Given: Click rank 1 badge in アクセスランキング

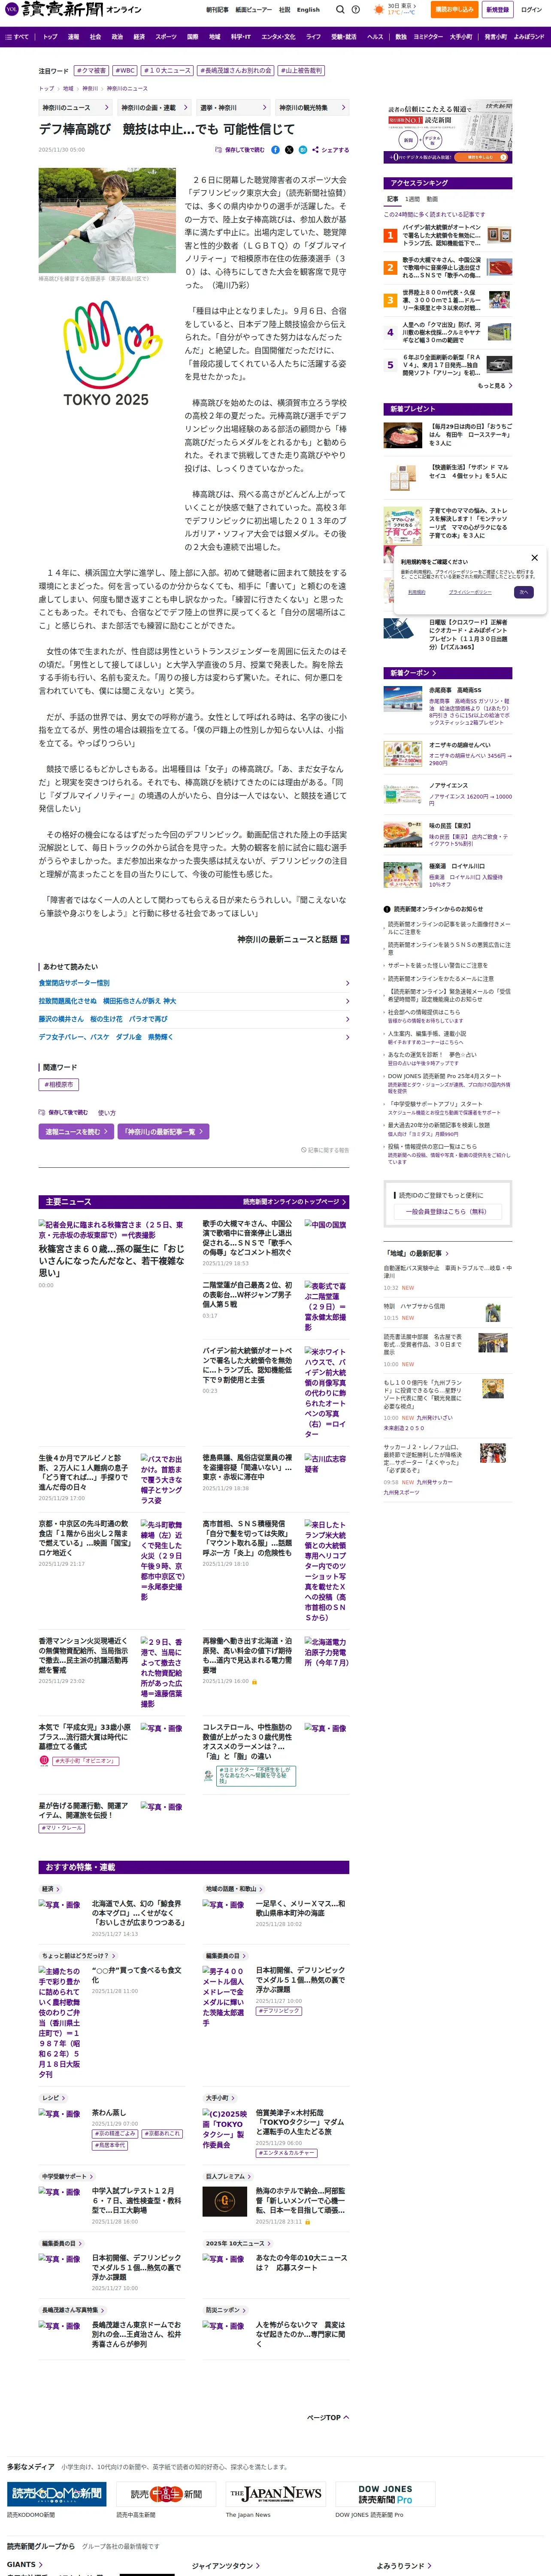Looking at the screenshot, I should tap(390, 236).
